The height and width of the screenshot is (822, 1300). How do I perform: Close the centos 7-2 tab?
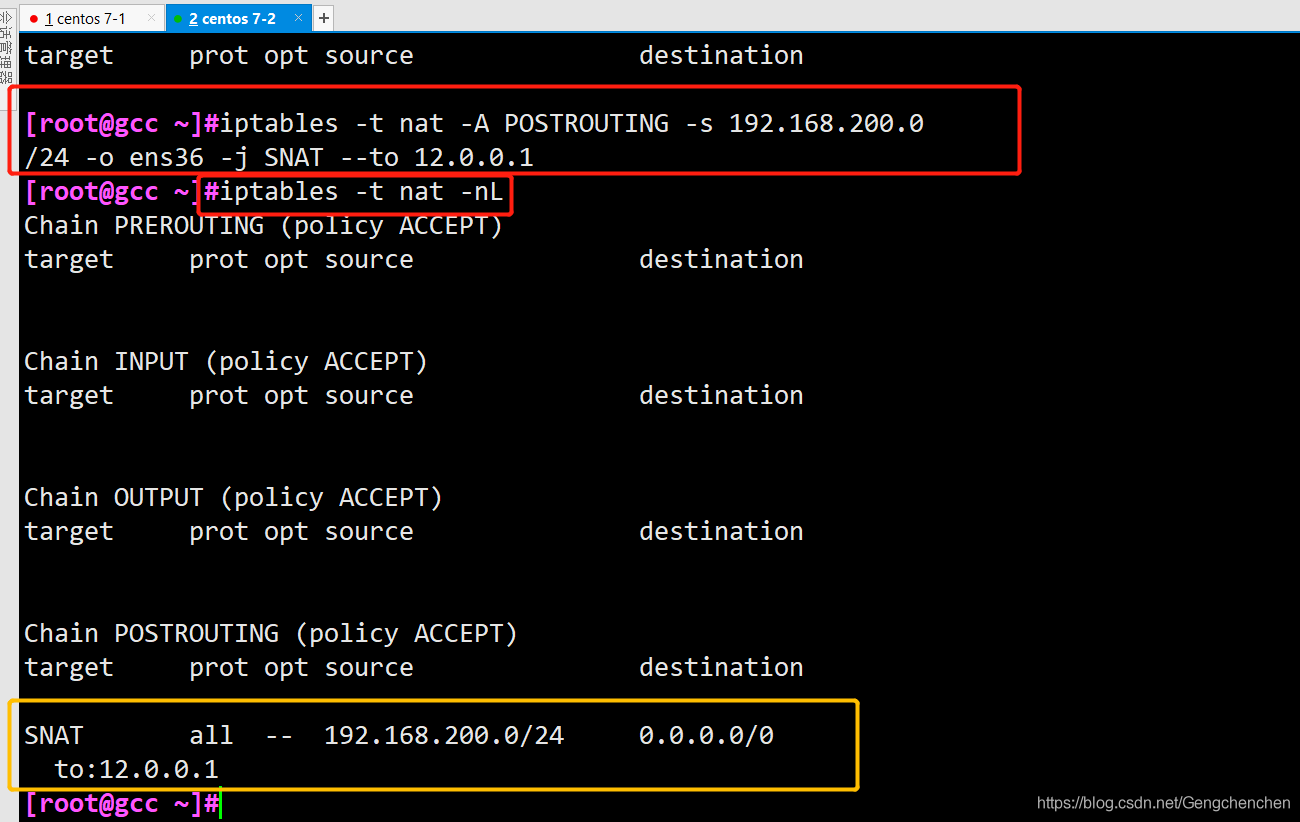298,18
